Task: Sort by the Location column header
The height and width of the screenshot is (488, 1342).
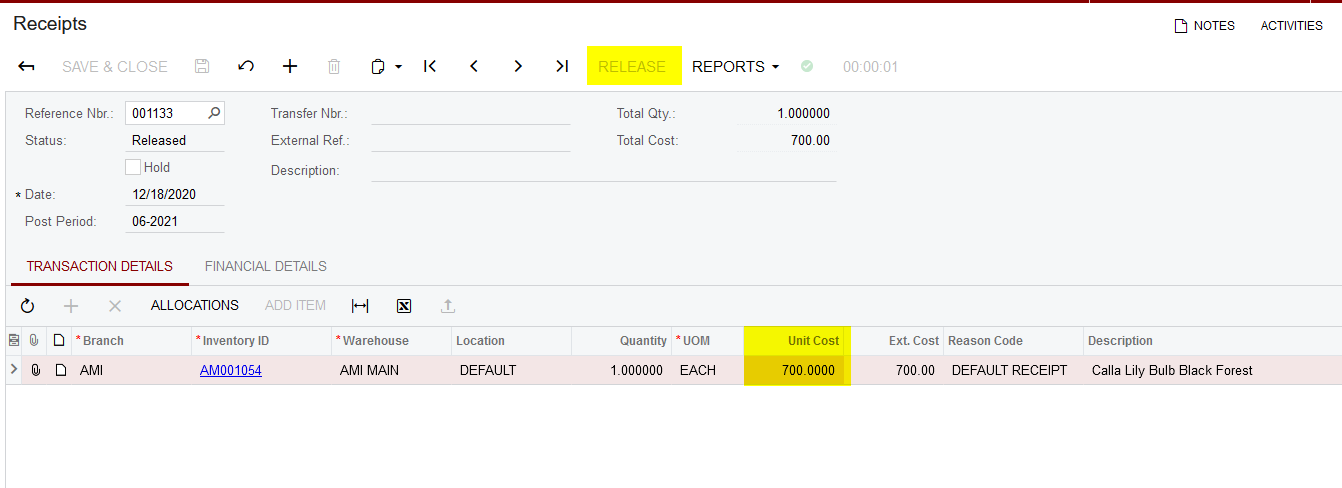Action: tap(511, 341)
